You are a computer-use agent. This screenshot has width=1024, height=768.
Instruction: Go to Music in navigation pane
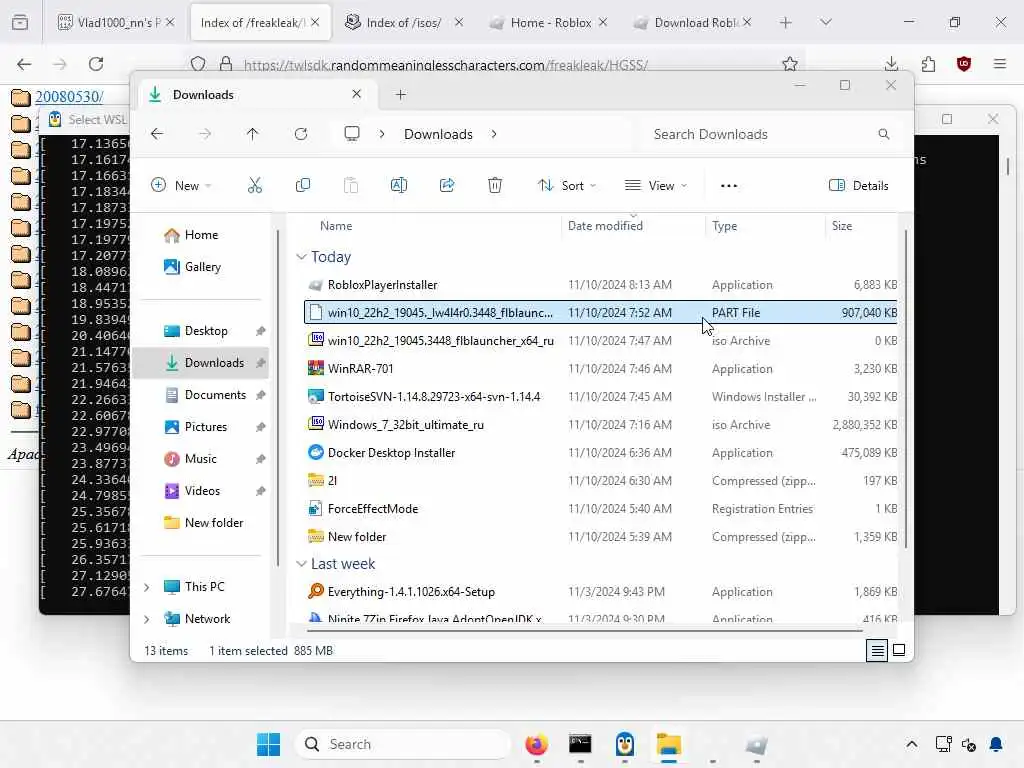(x=200, y=459)
